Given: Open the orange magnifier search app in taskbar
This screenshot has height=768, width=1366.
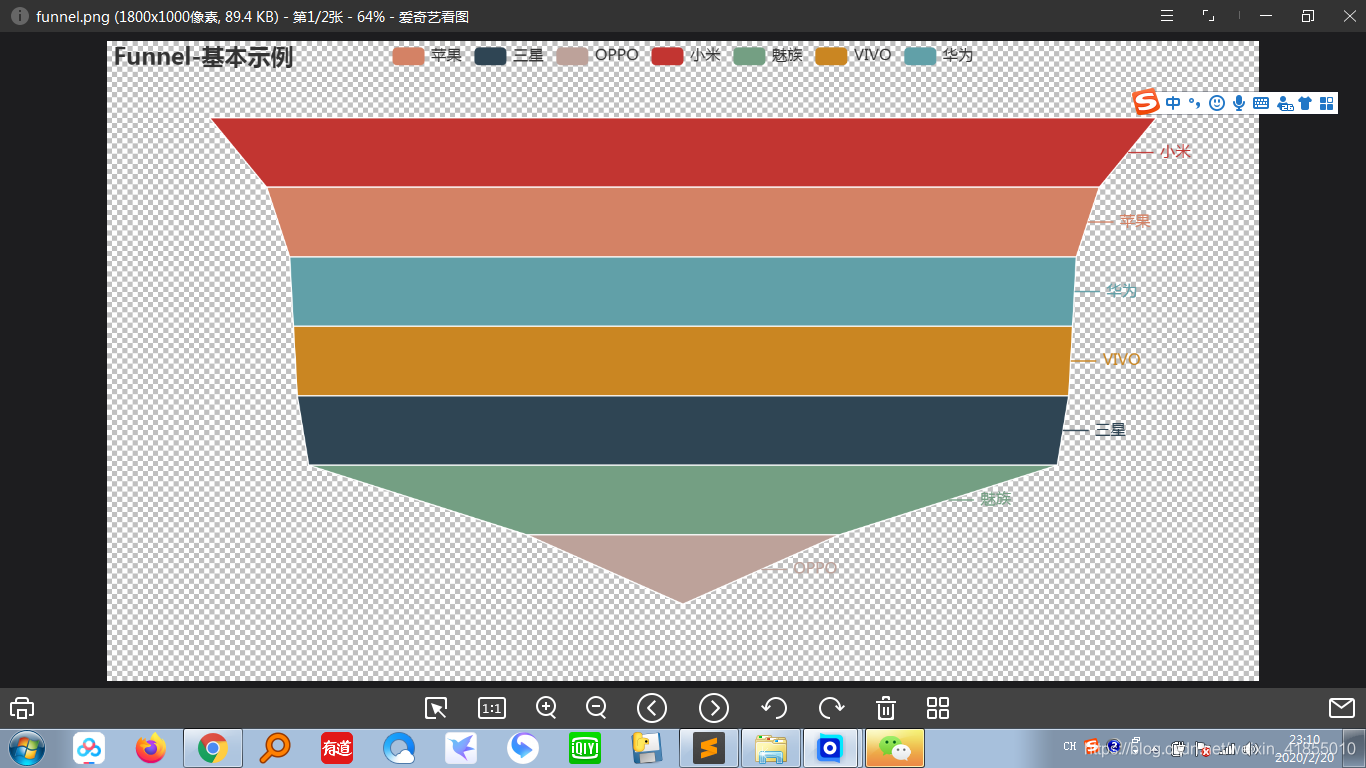Looking at the screenshot, I should [274, 747].
